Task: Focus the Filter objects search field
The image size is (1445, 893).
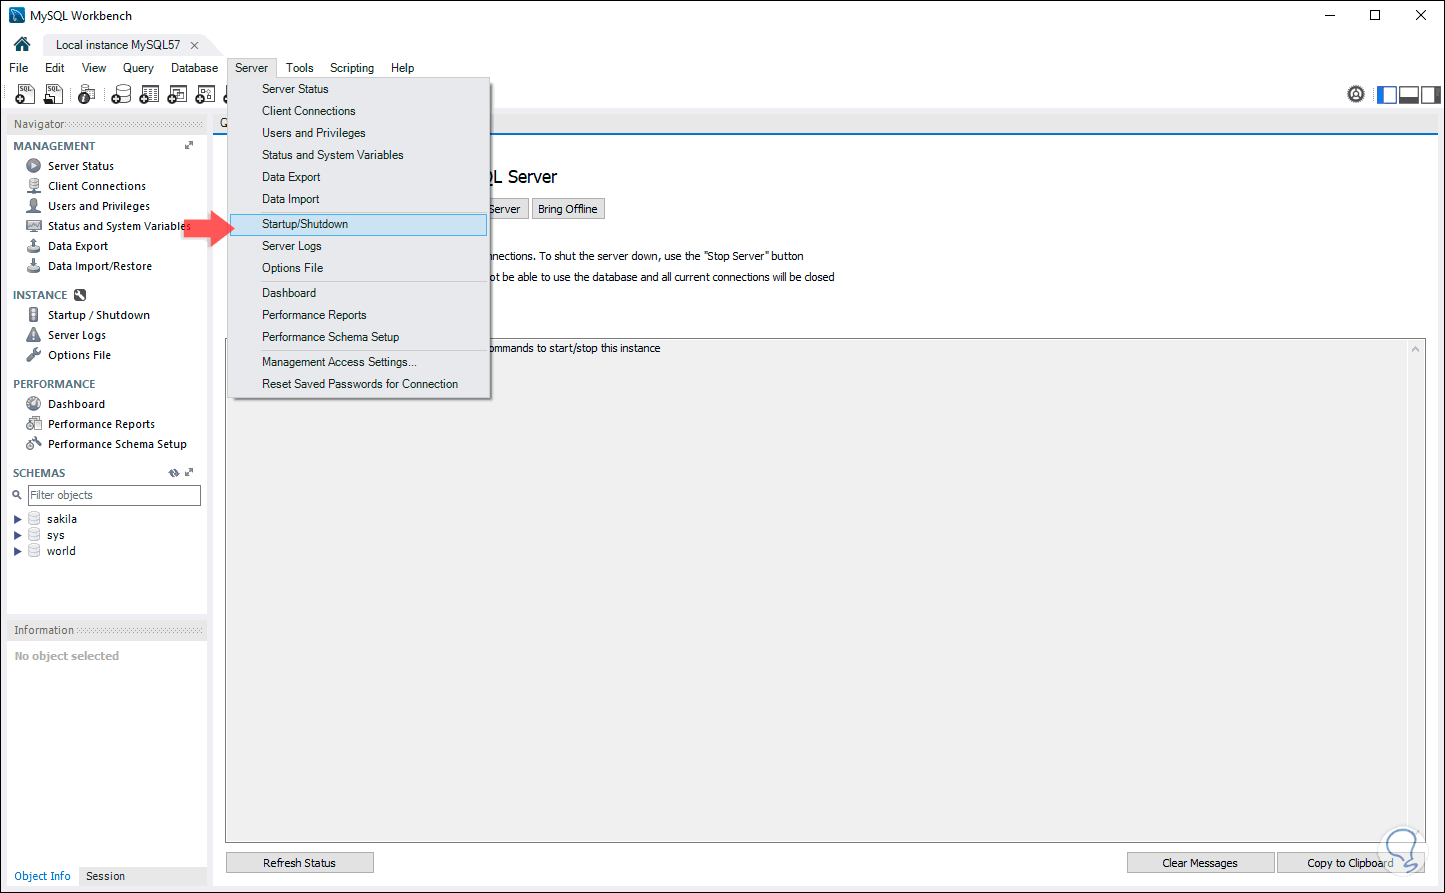Action: (x=114, y=495)
